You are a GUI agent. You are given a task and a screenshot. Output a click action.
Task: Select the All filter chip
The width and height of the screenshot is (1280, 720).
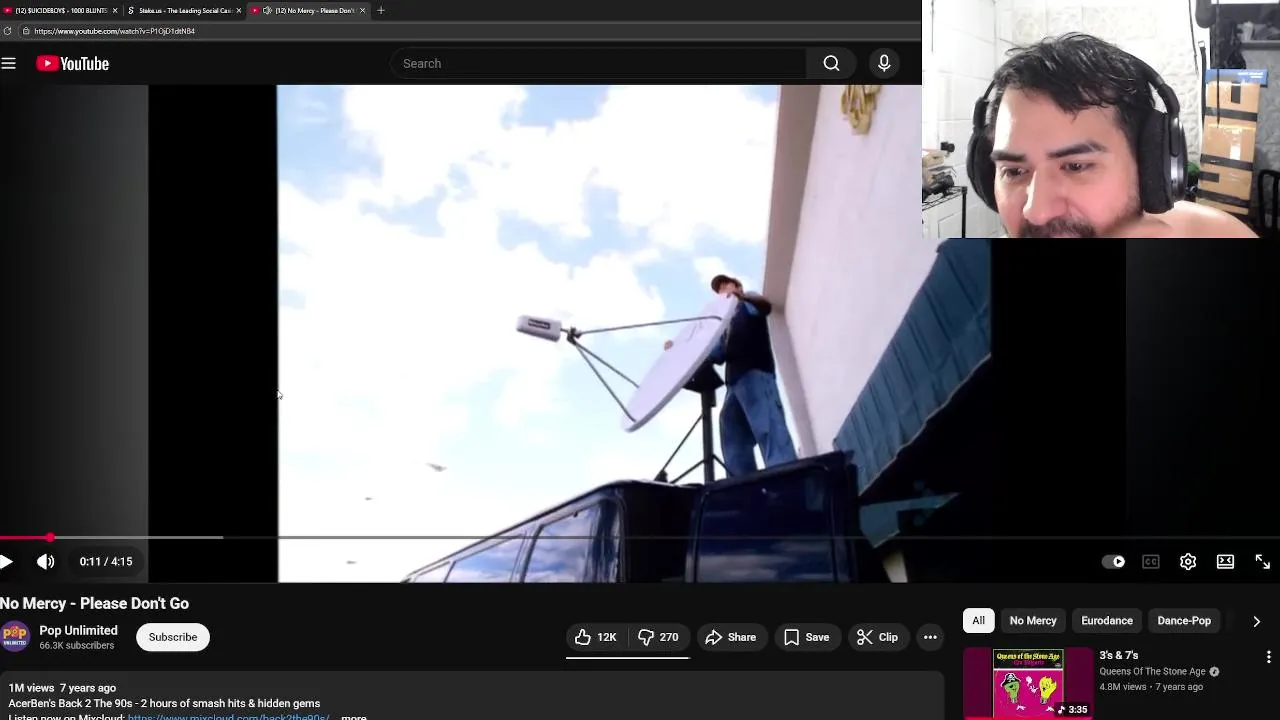[978, 621]
